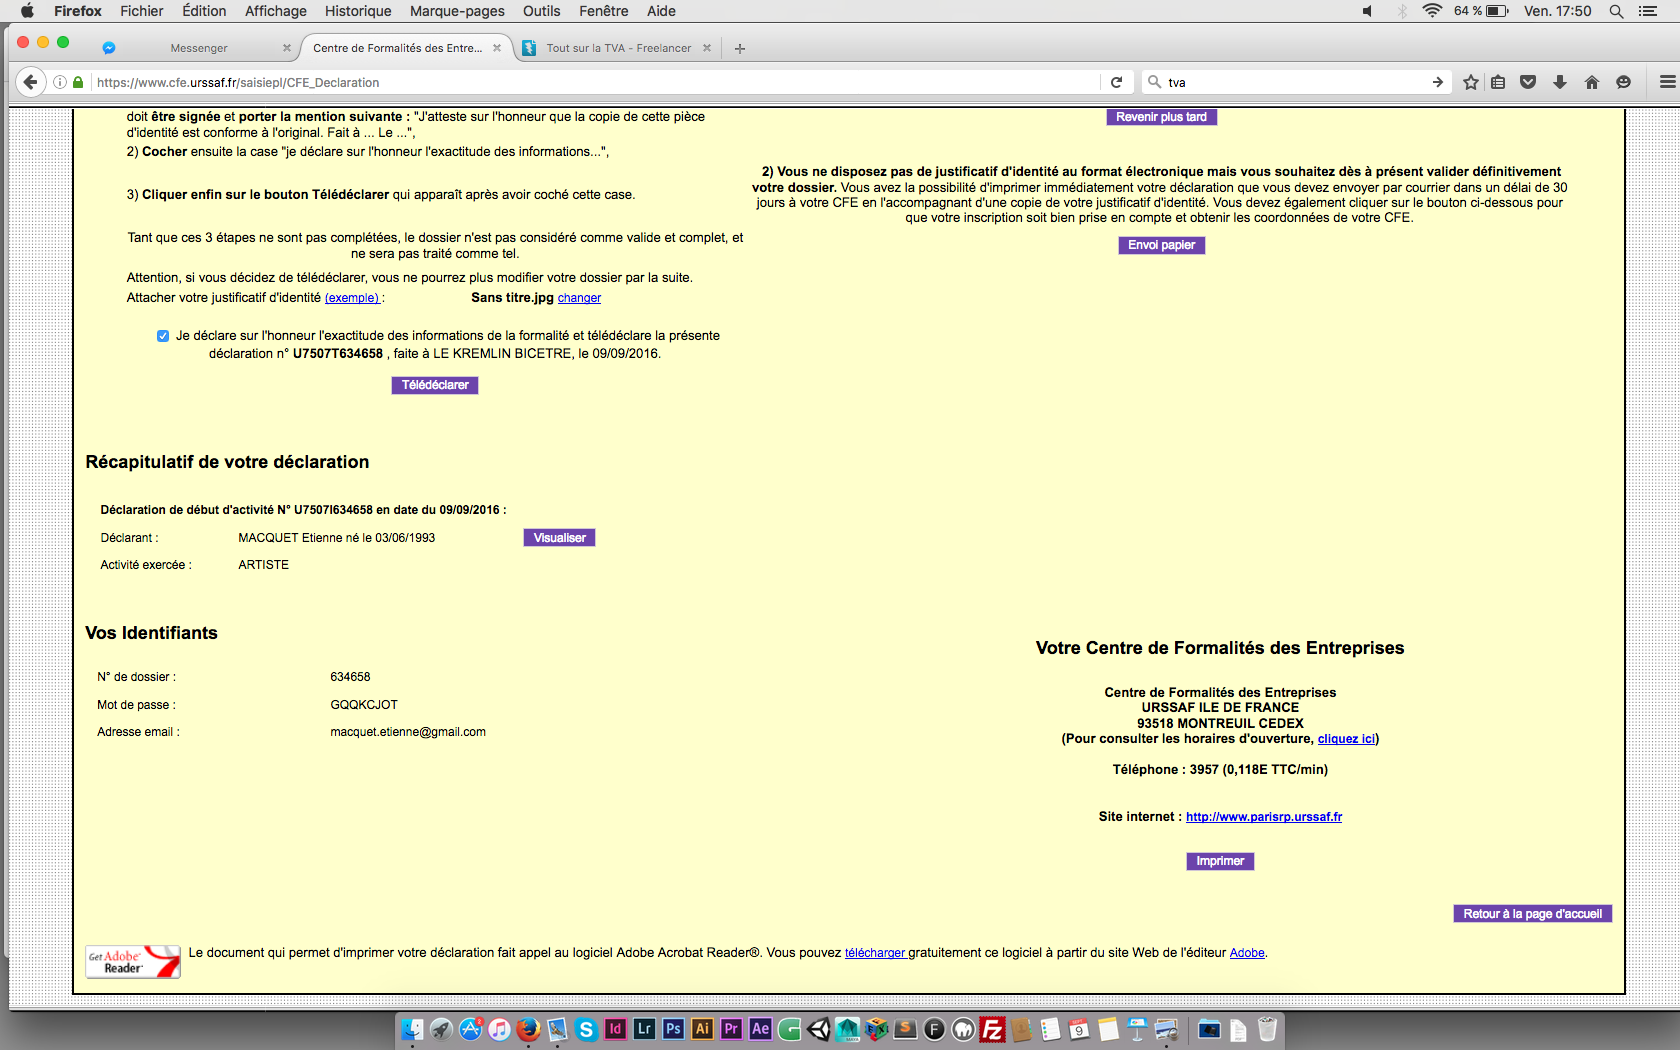Click the Visualiser button
The height and width of the screenshot is (1050, 1680).
coord(559,538)
